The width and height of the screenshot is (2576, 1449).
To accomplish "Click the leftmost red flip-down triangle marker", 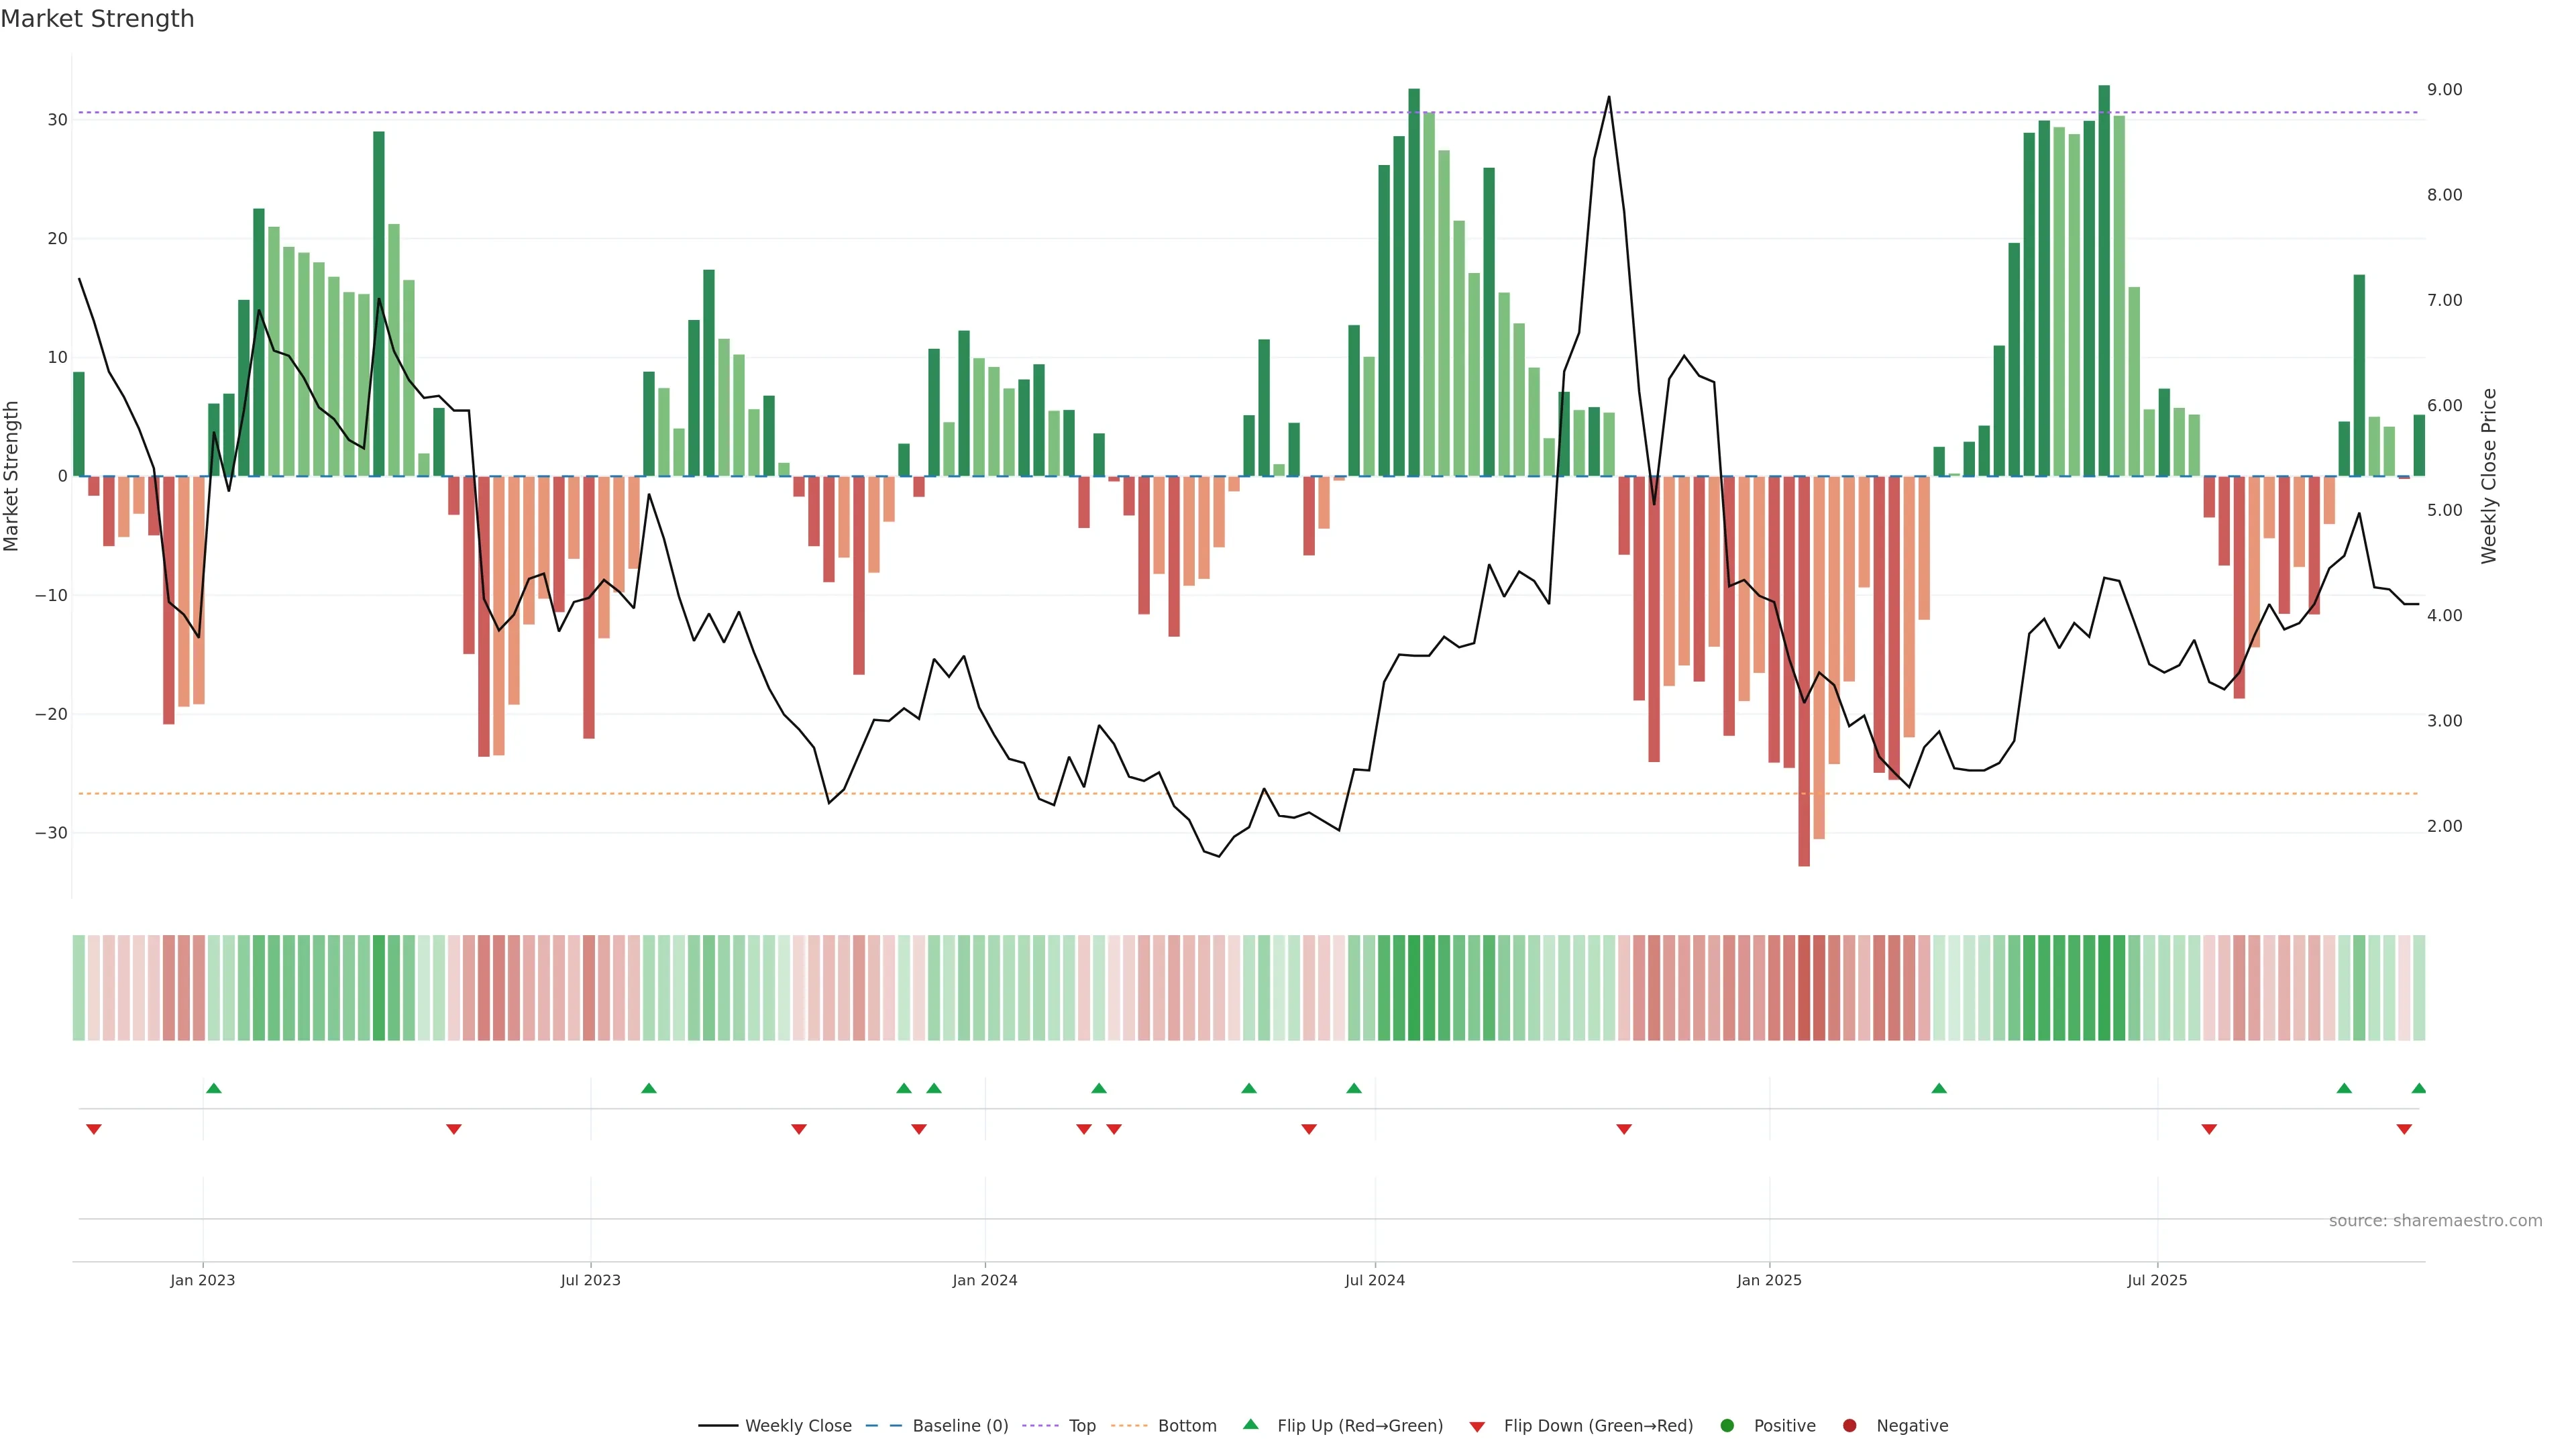I will (94, 1129).
